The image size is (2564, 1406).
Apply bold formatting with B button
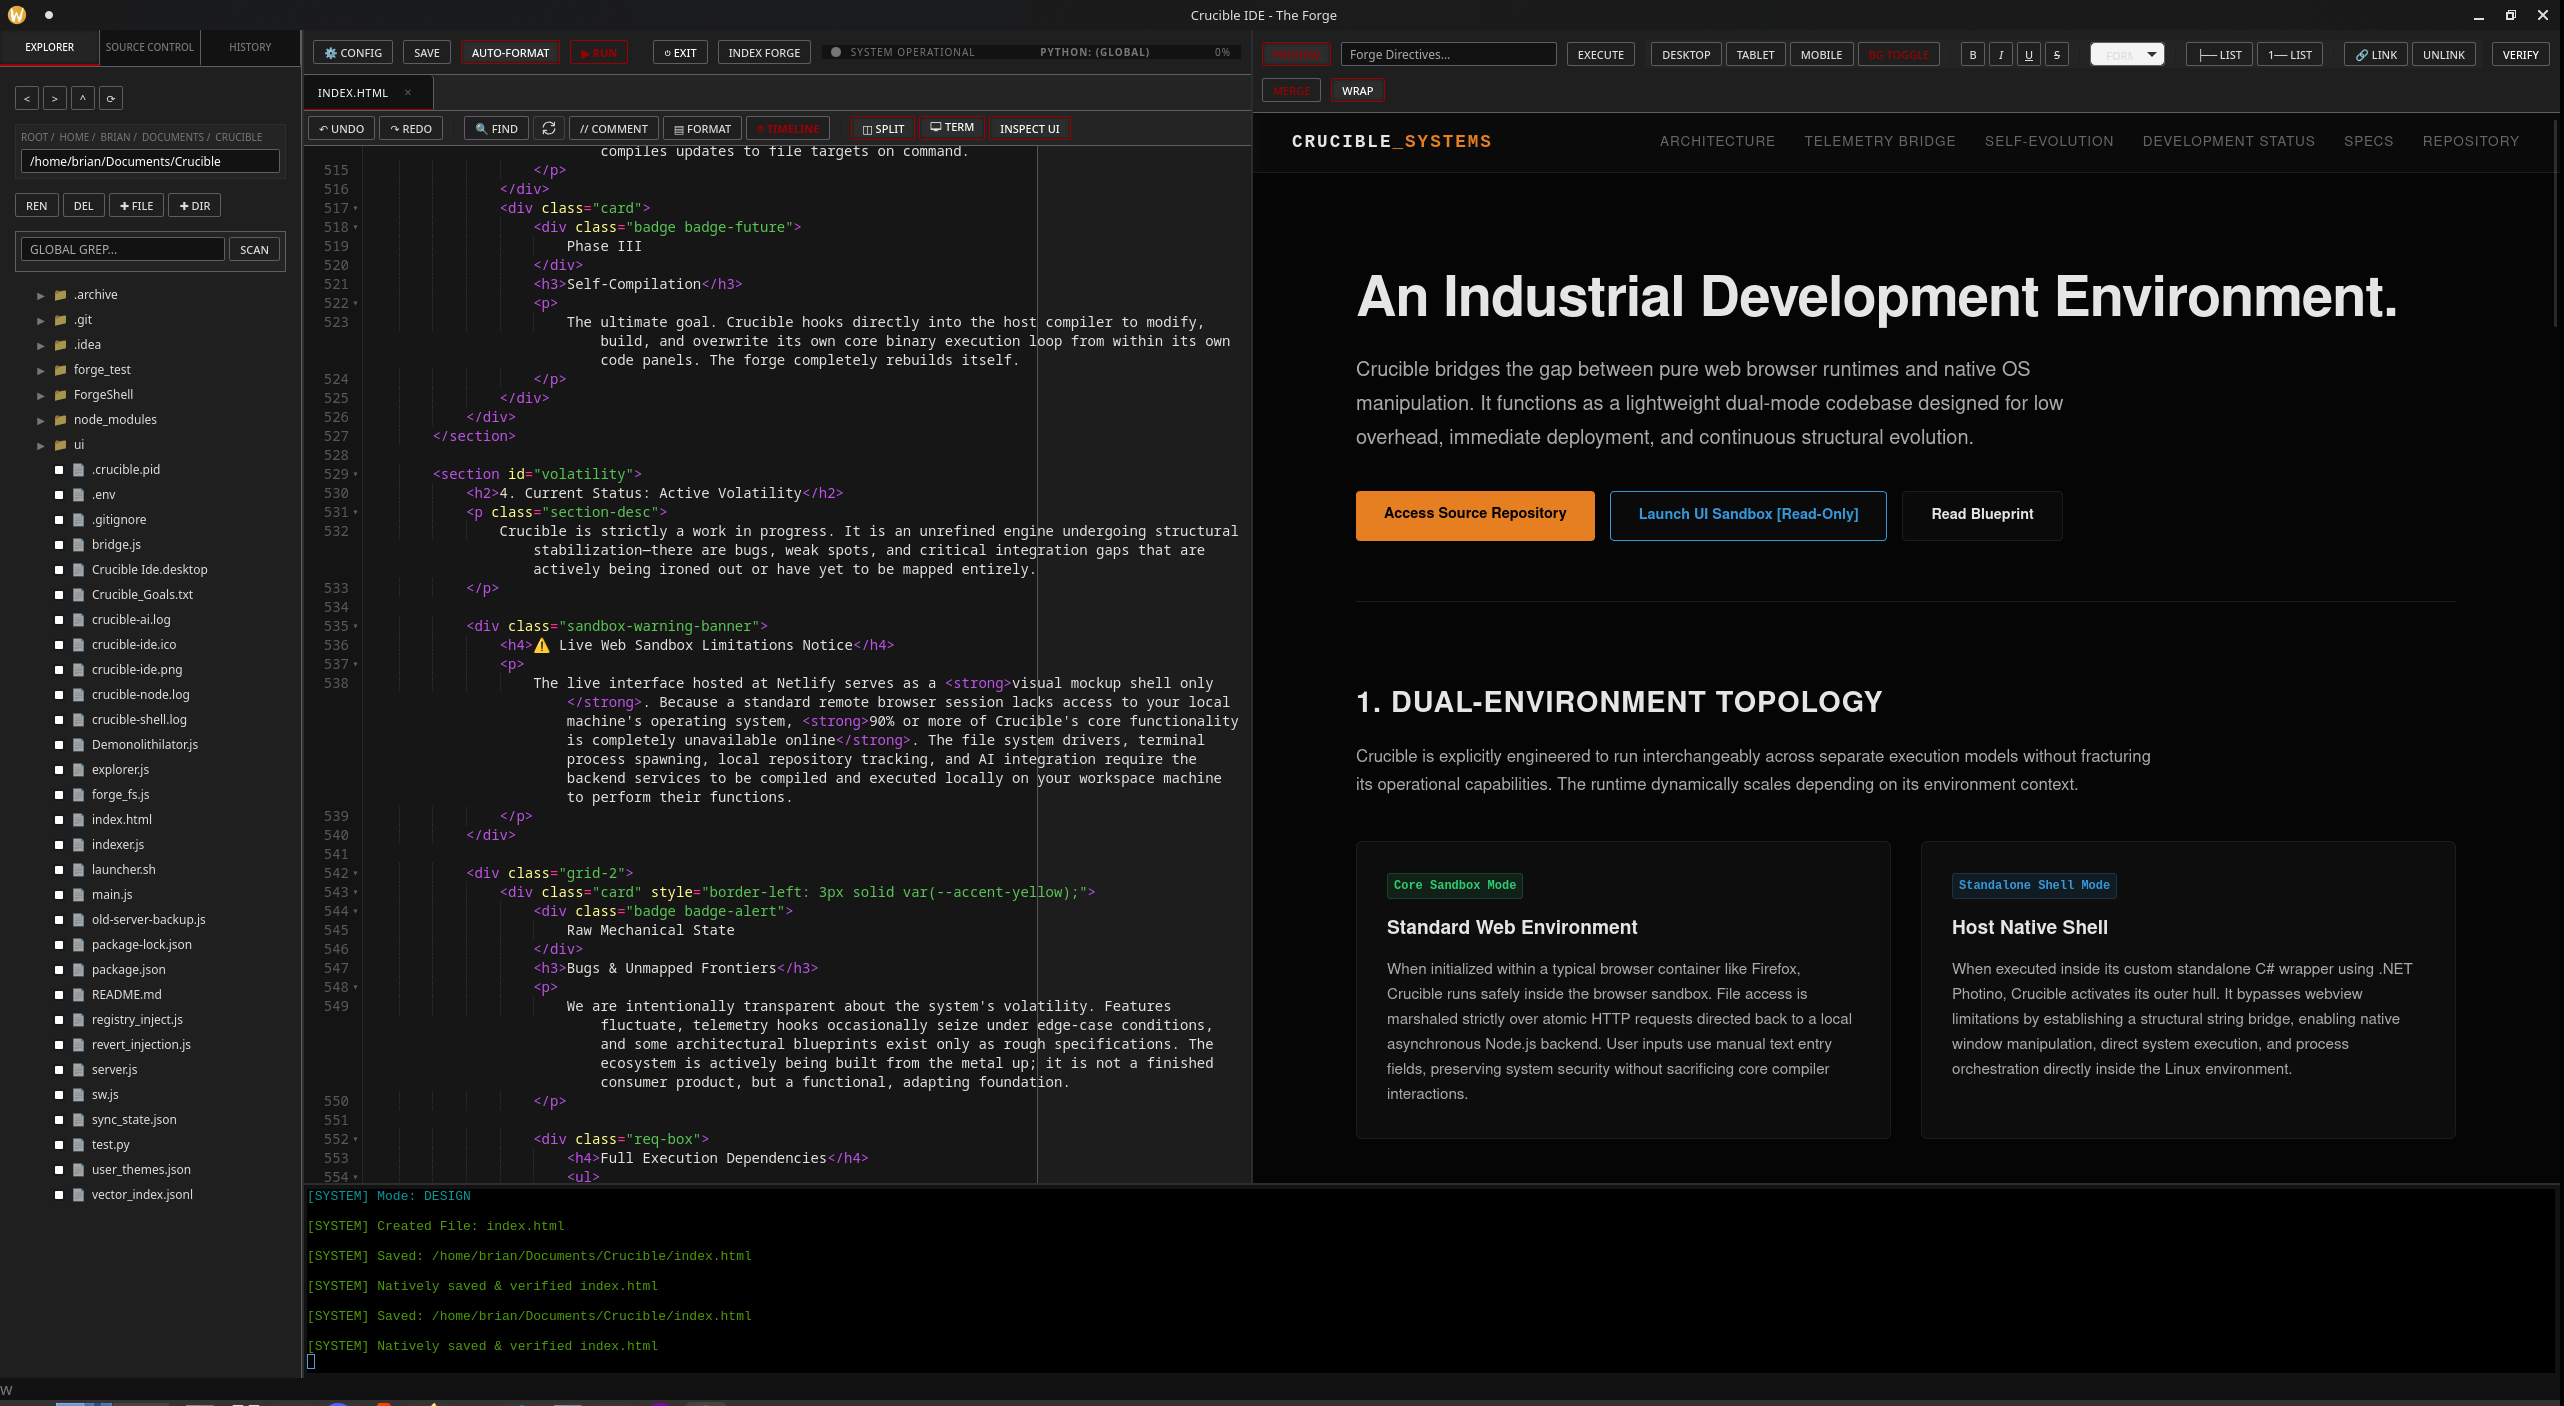[1973, 55]
